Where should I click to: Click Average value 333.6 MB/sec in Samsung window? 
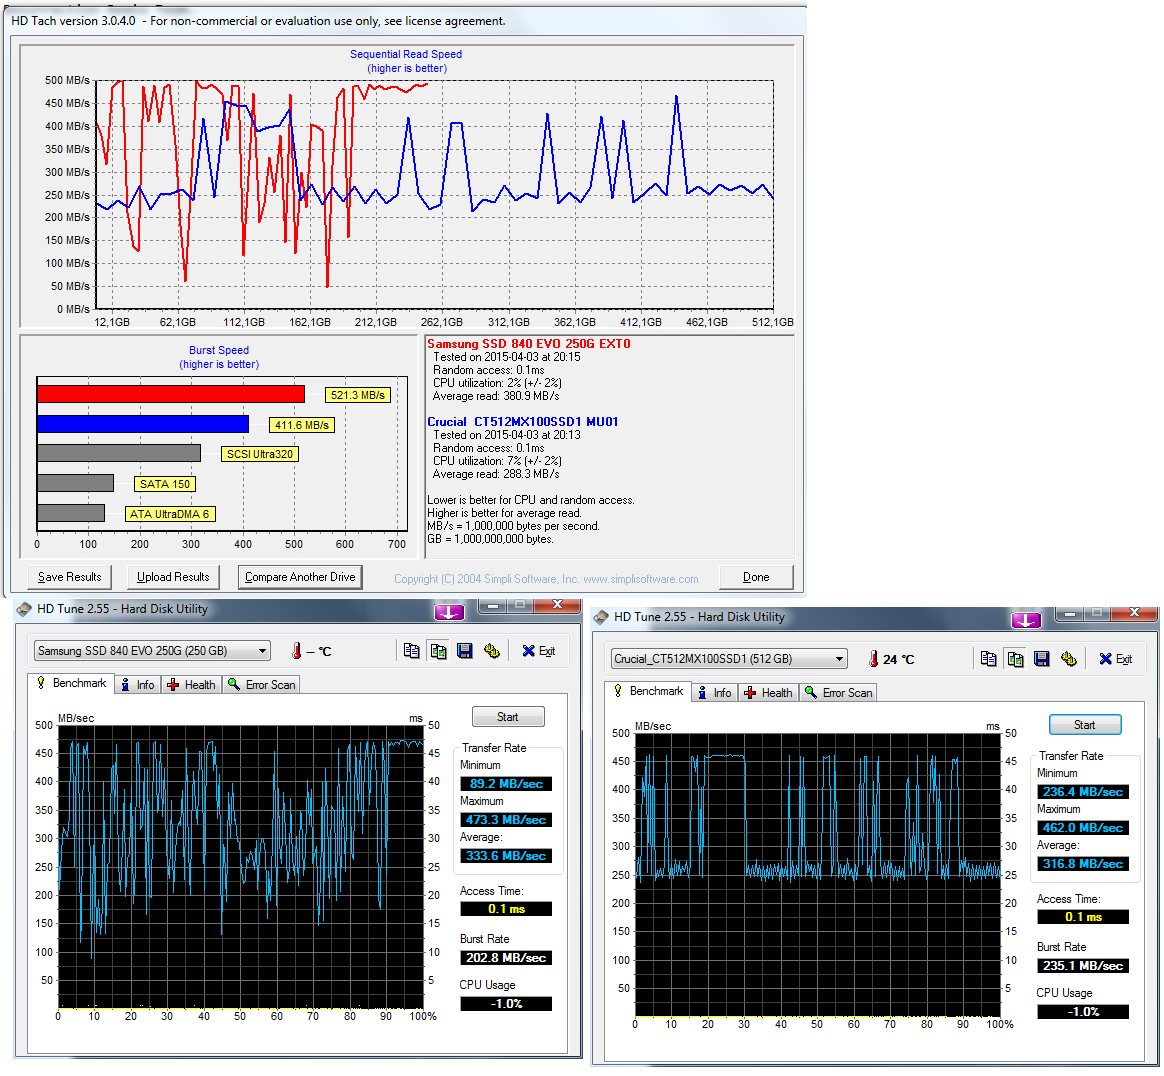(506, 856)
